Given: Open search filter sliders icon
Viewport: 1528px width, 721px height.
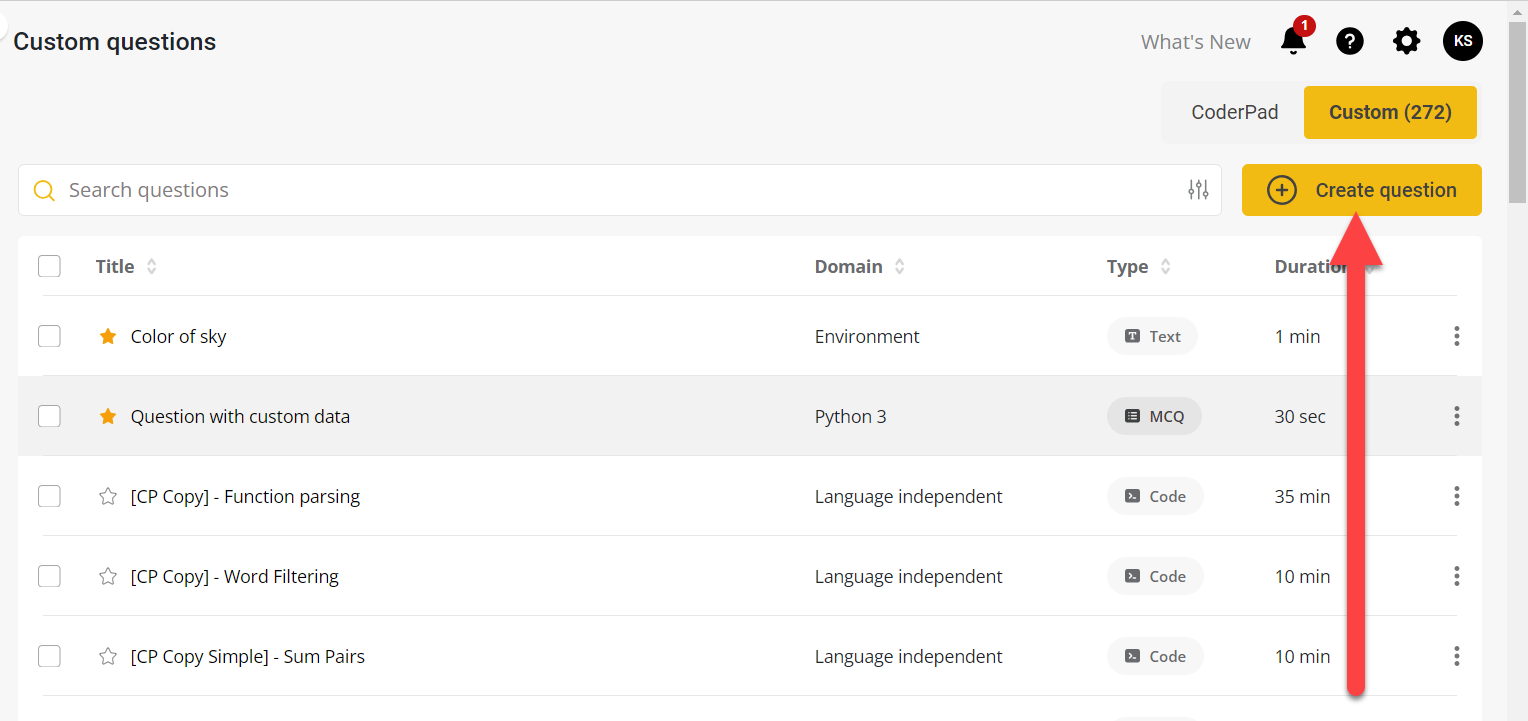Looking at the screenshot, I should click(1198, 190).
